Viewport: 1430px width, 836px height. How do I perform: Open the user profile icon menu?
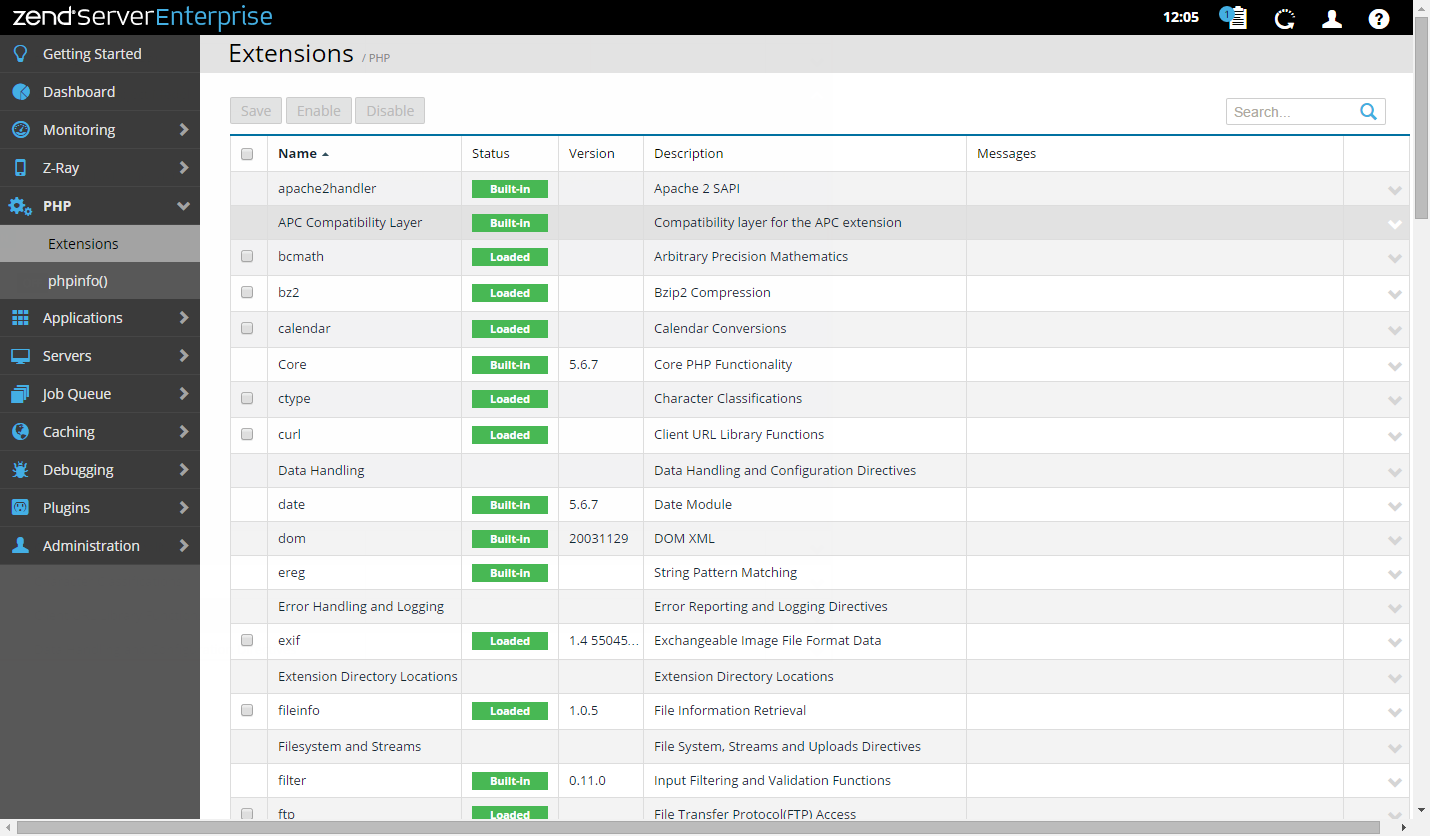click(1332, 18)
